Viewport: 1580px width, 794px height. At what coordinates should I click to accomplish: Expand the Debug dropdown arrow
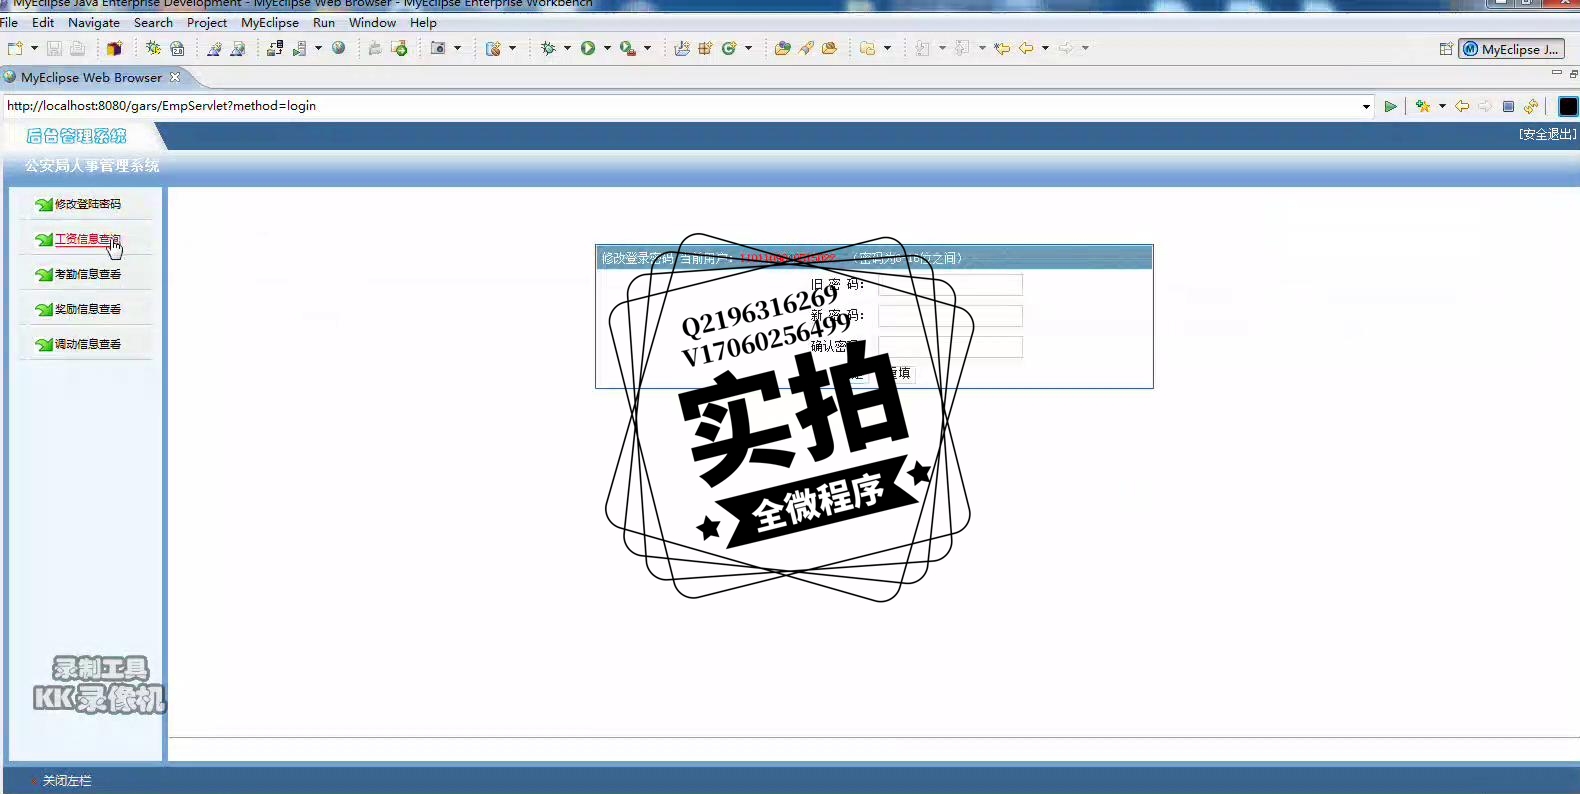point(567,48)
